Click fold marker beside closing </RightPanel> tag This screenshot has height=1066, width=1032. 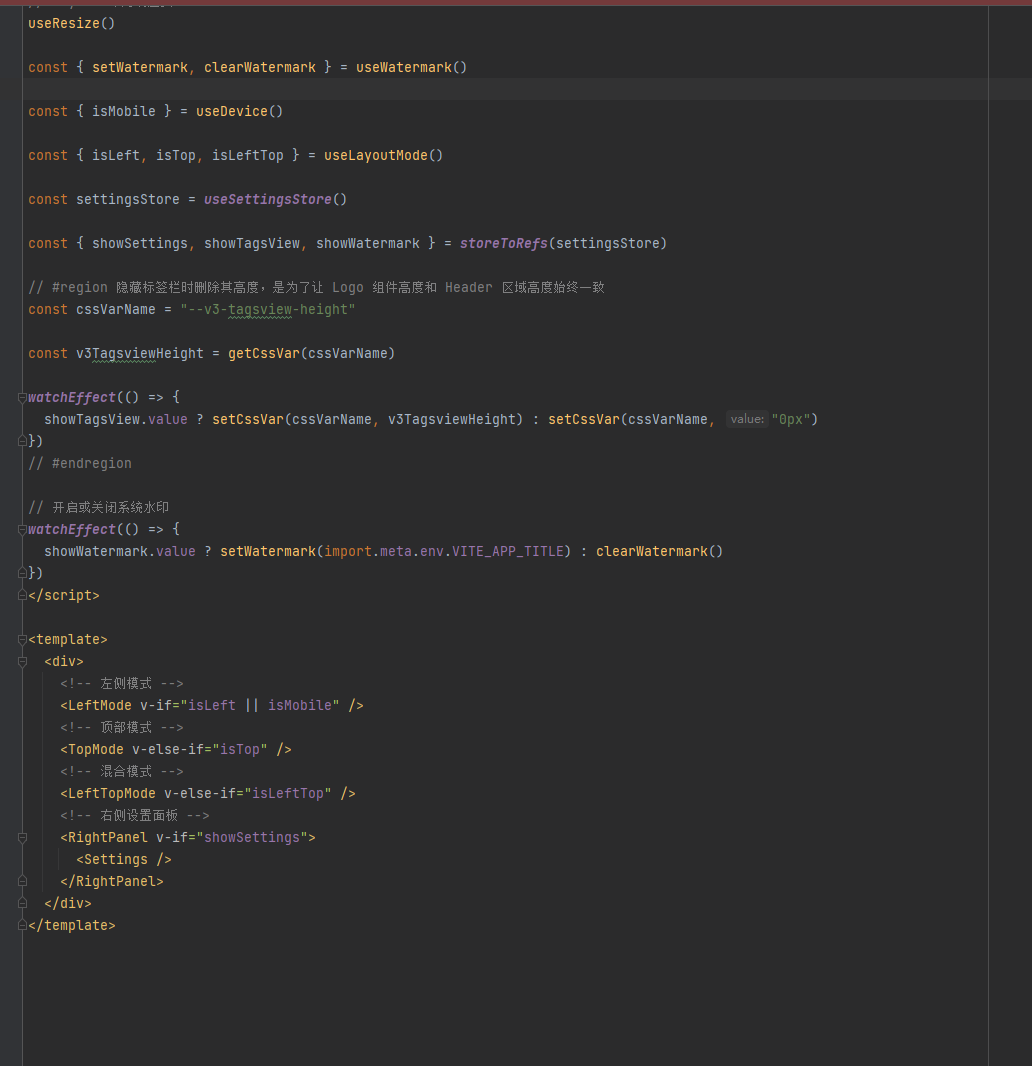(x=22, y=882)
